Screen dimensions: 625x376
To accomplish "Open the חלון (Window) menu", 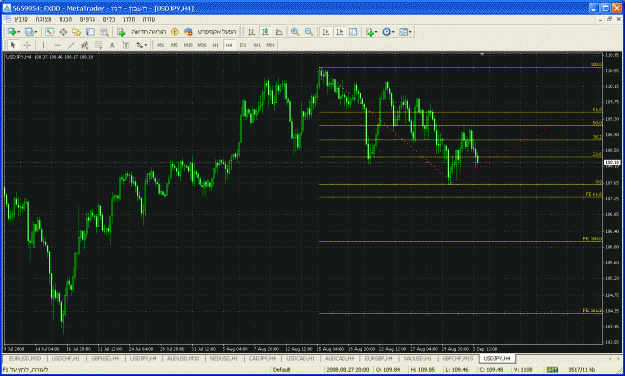I will [x=129, y=19].
